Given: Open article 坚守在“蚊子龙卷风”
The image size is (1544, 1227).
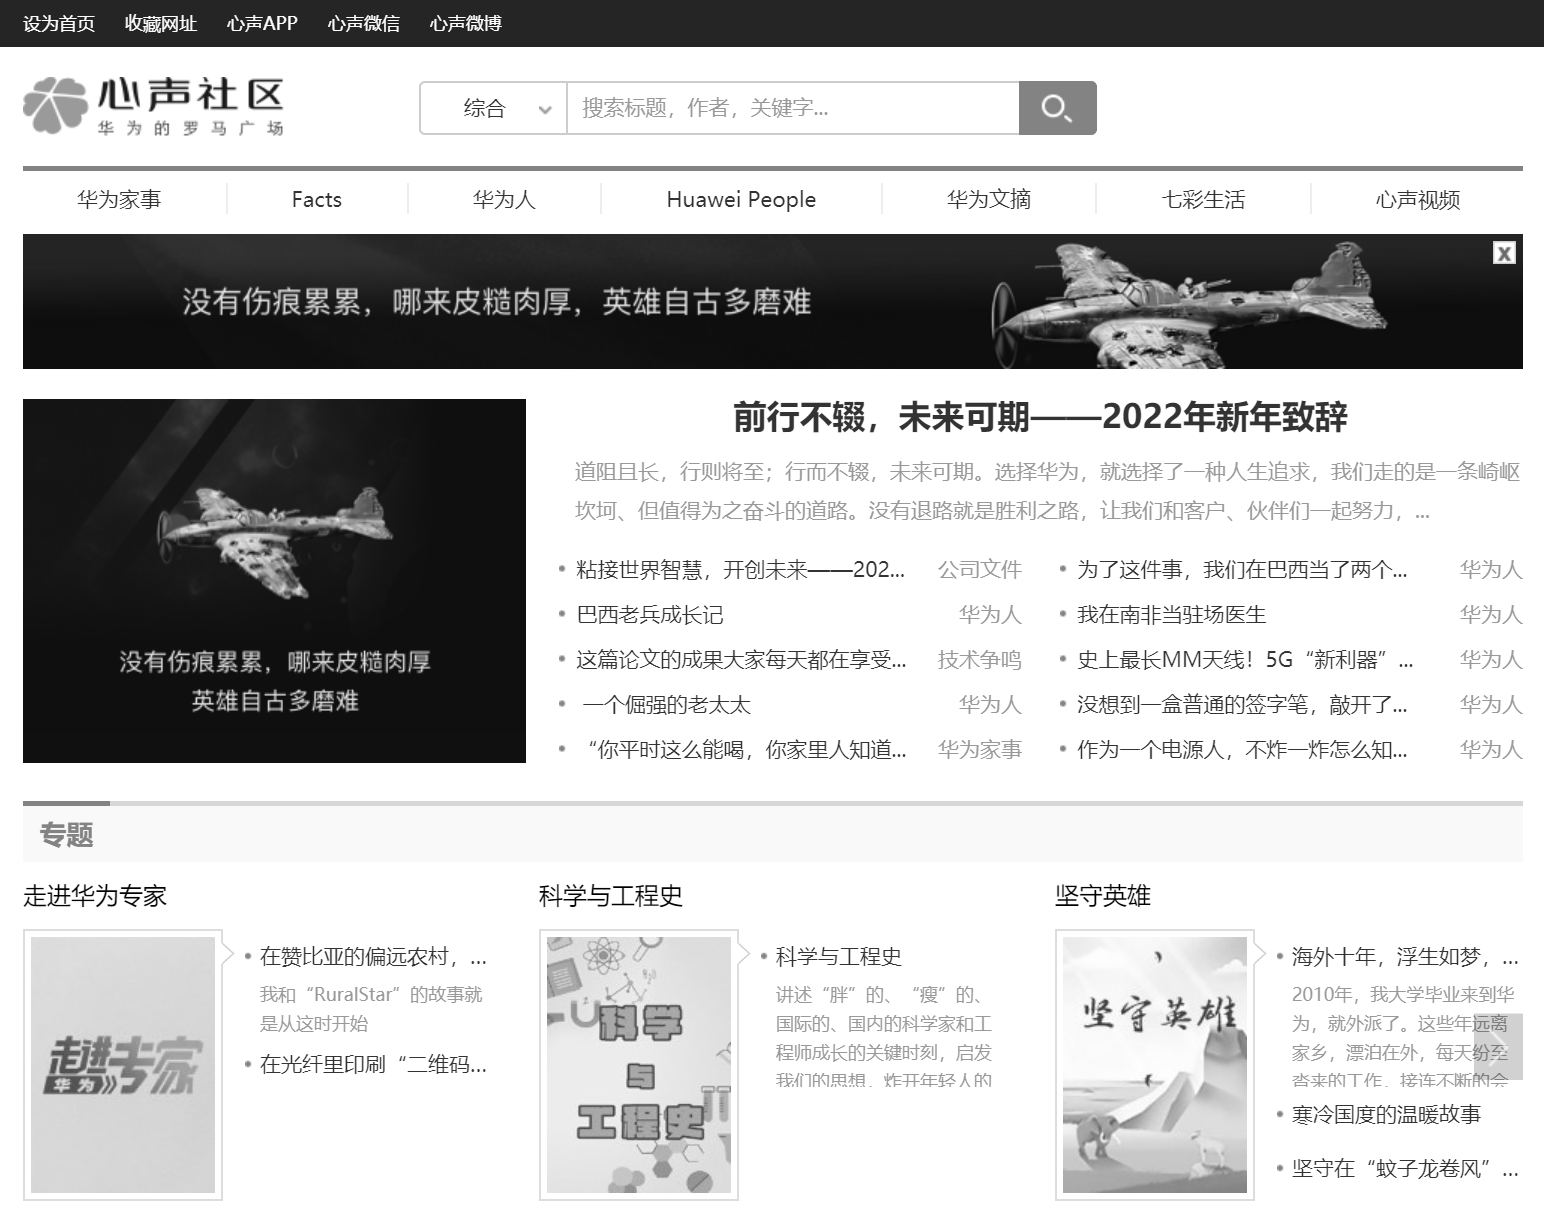Looking at the screenshot, I should pyautogui.click(x=1405, y=1169).
